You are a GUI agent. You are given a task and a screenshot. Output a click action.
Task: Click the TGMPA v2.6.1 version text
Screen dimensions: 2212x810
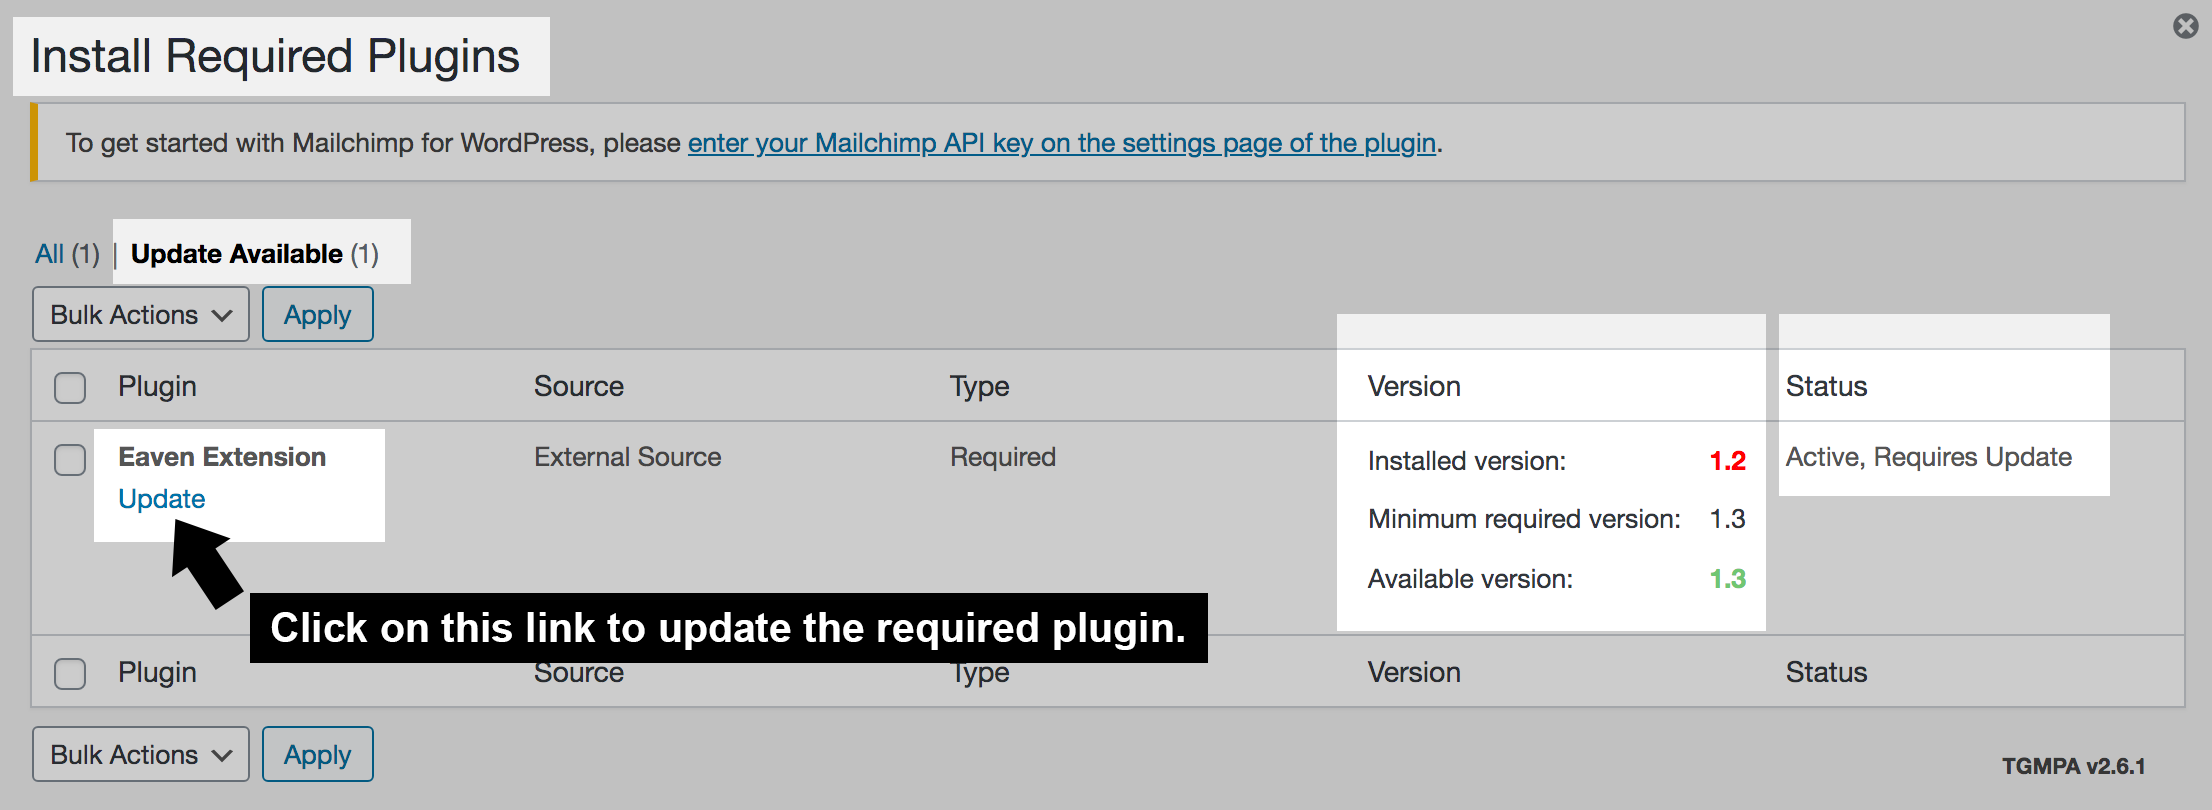pos(2073,766)
